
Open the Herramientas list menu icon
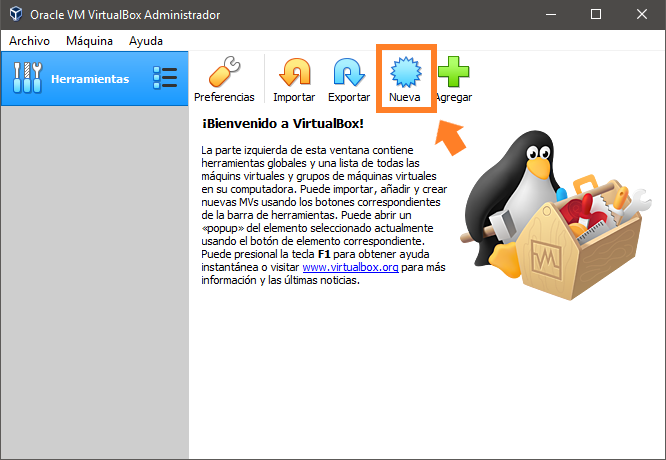point(164,78)
